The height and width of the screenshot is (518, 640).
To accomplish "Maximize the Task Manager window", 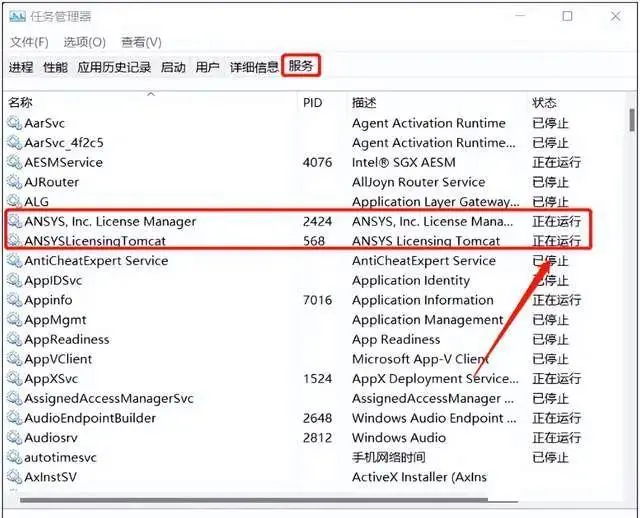I will click(567, 16).
